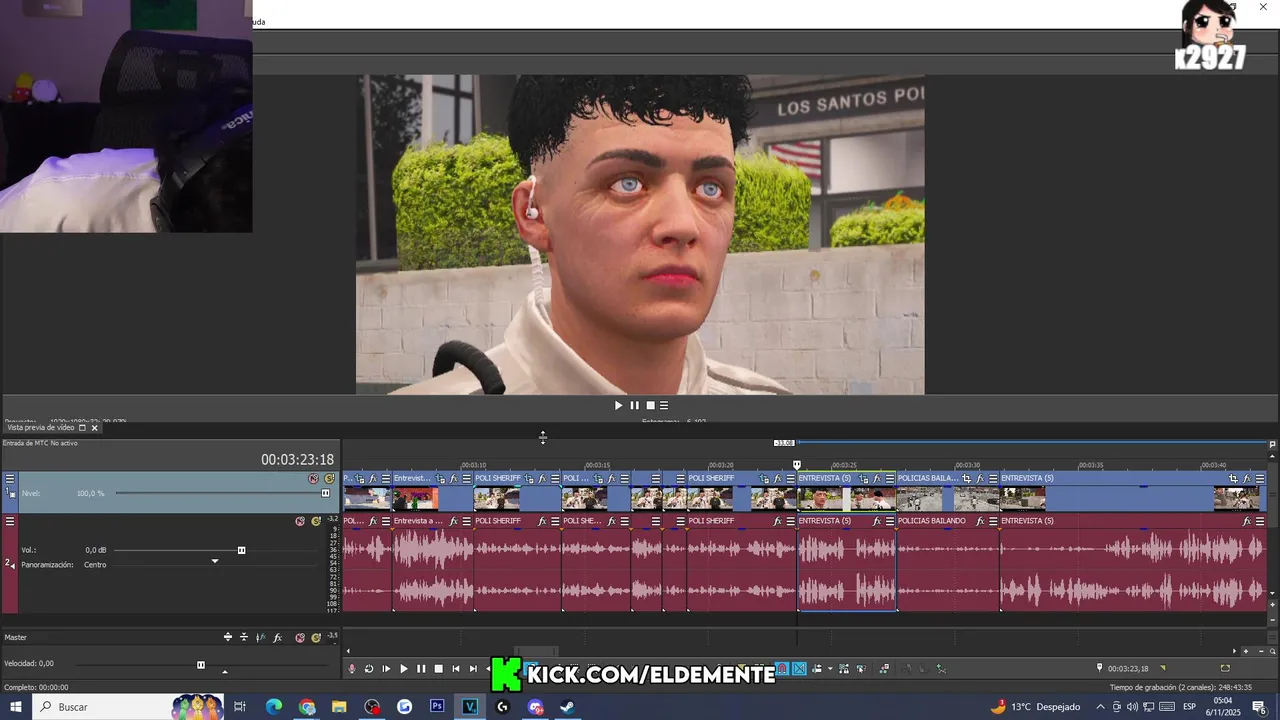
Task: Open the Panoramización dropdown arrow
Action: (214, 561)
